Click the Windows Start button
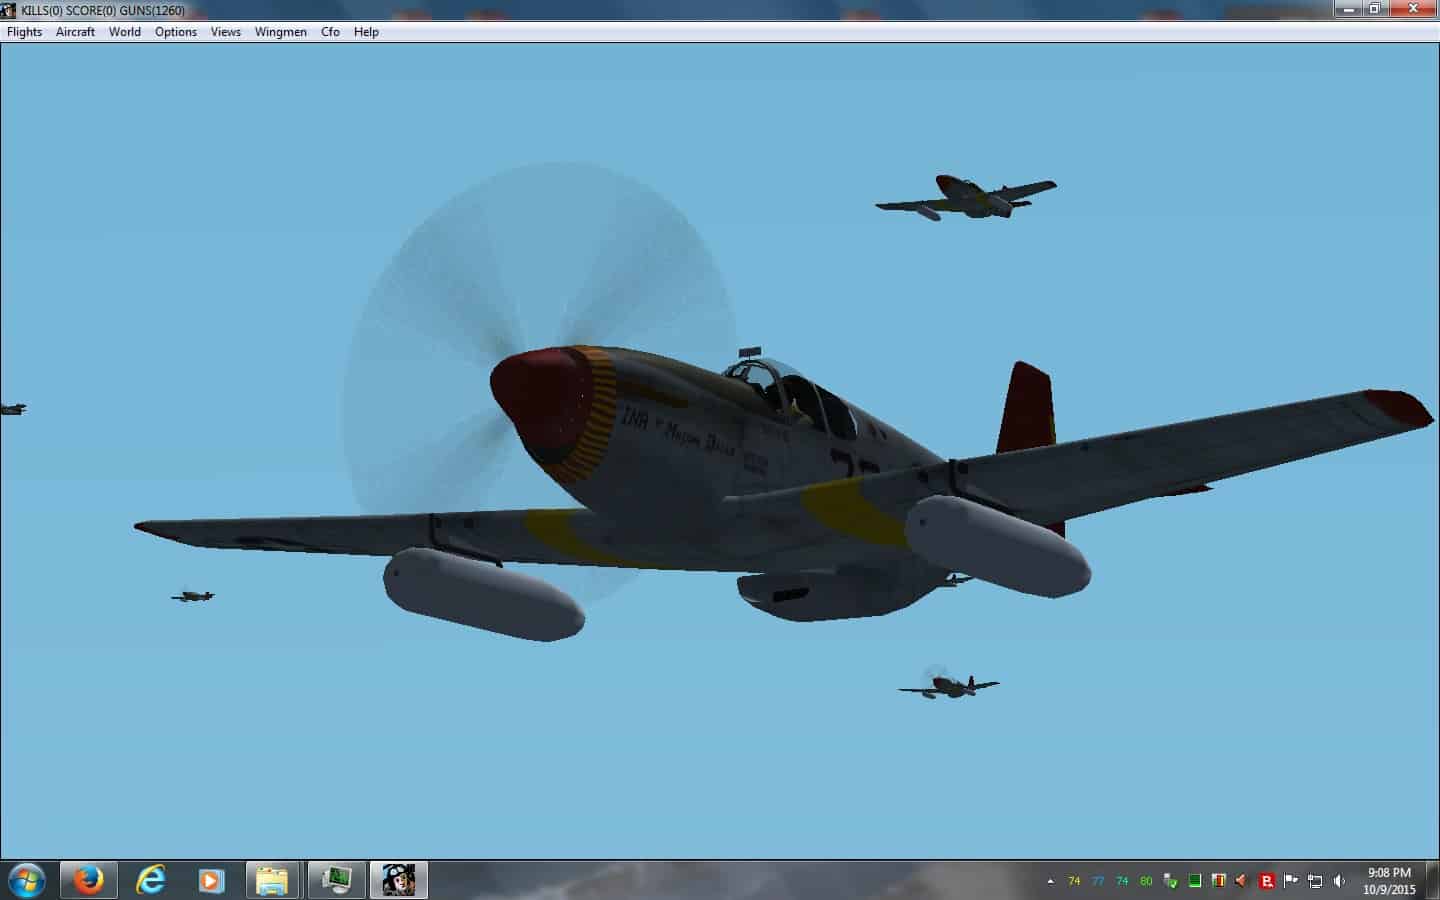 tap(25, 880)
